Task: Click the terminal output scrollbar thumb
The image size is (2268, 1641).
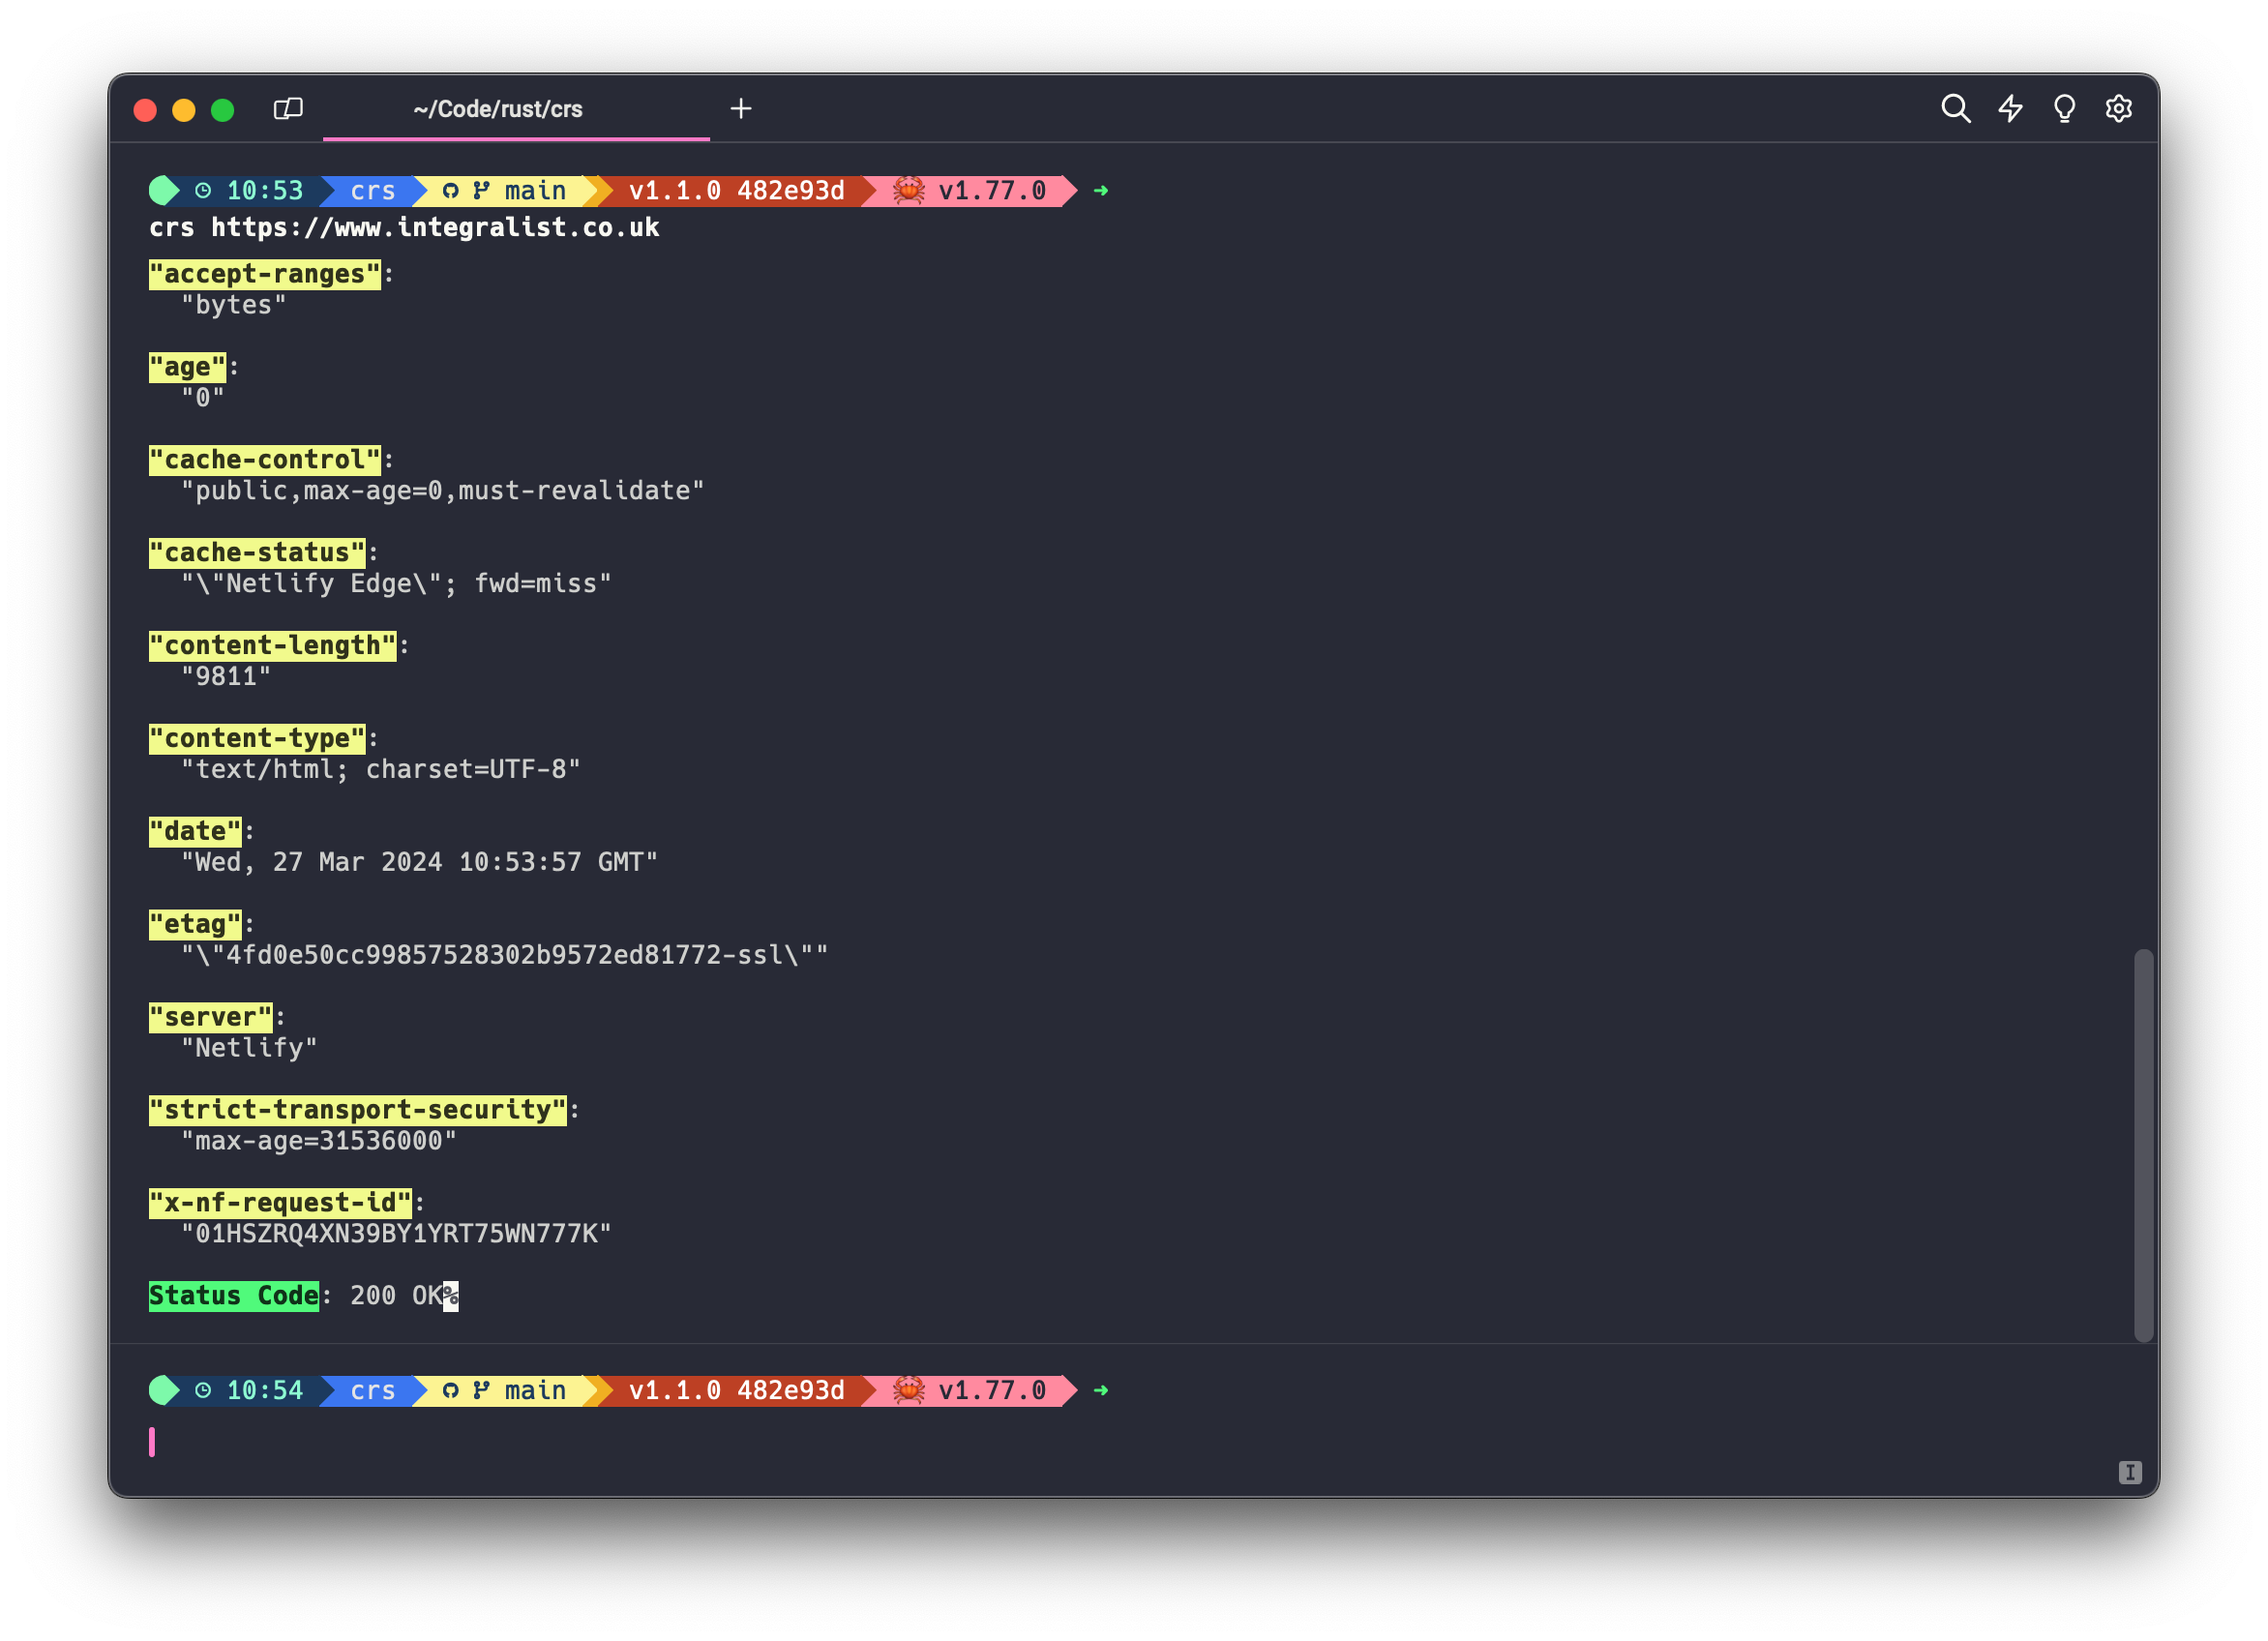Action: 2143,1144
